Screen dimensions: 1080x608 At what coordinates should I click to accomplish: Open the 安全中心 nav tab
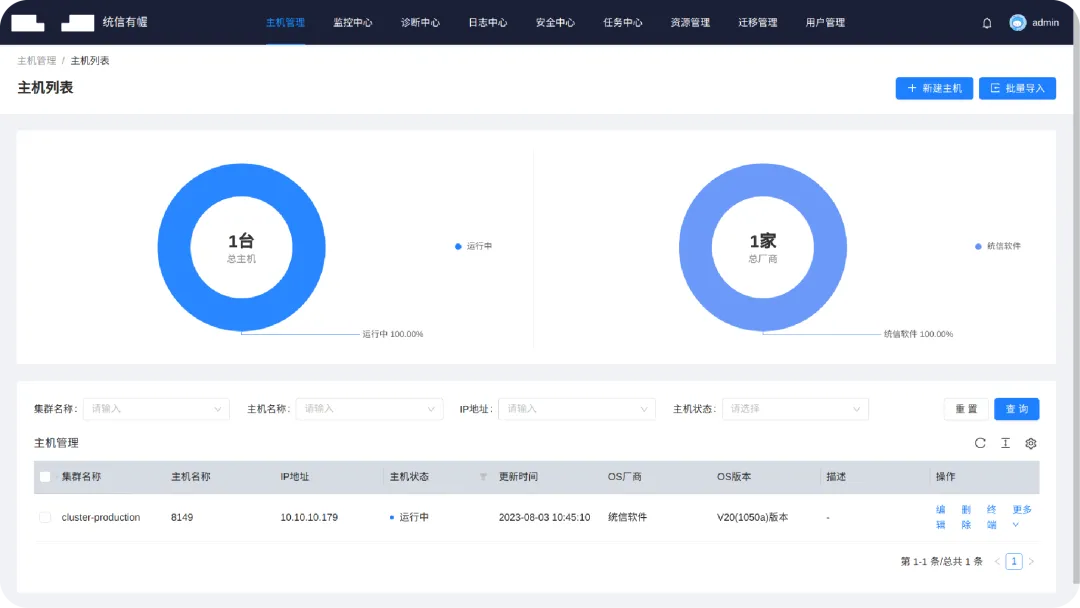click(x=555, y=23)
